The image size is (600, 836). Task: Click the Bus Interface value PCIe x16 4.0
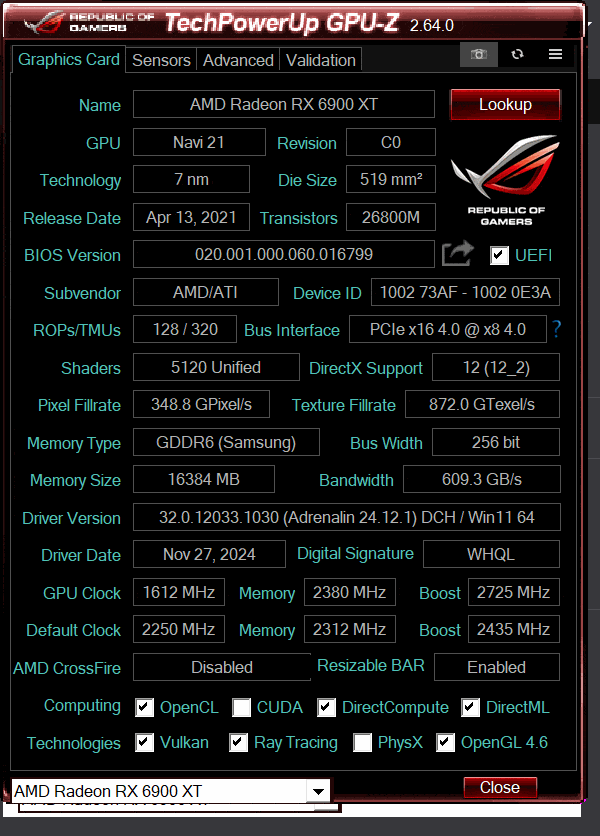click(448, 329)
